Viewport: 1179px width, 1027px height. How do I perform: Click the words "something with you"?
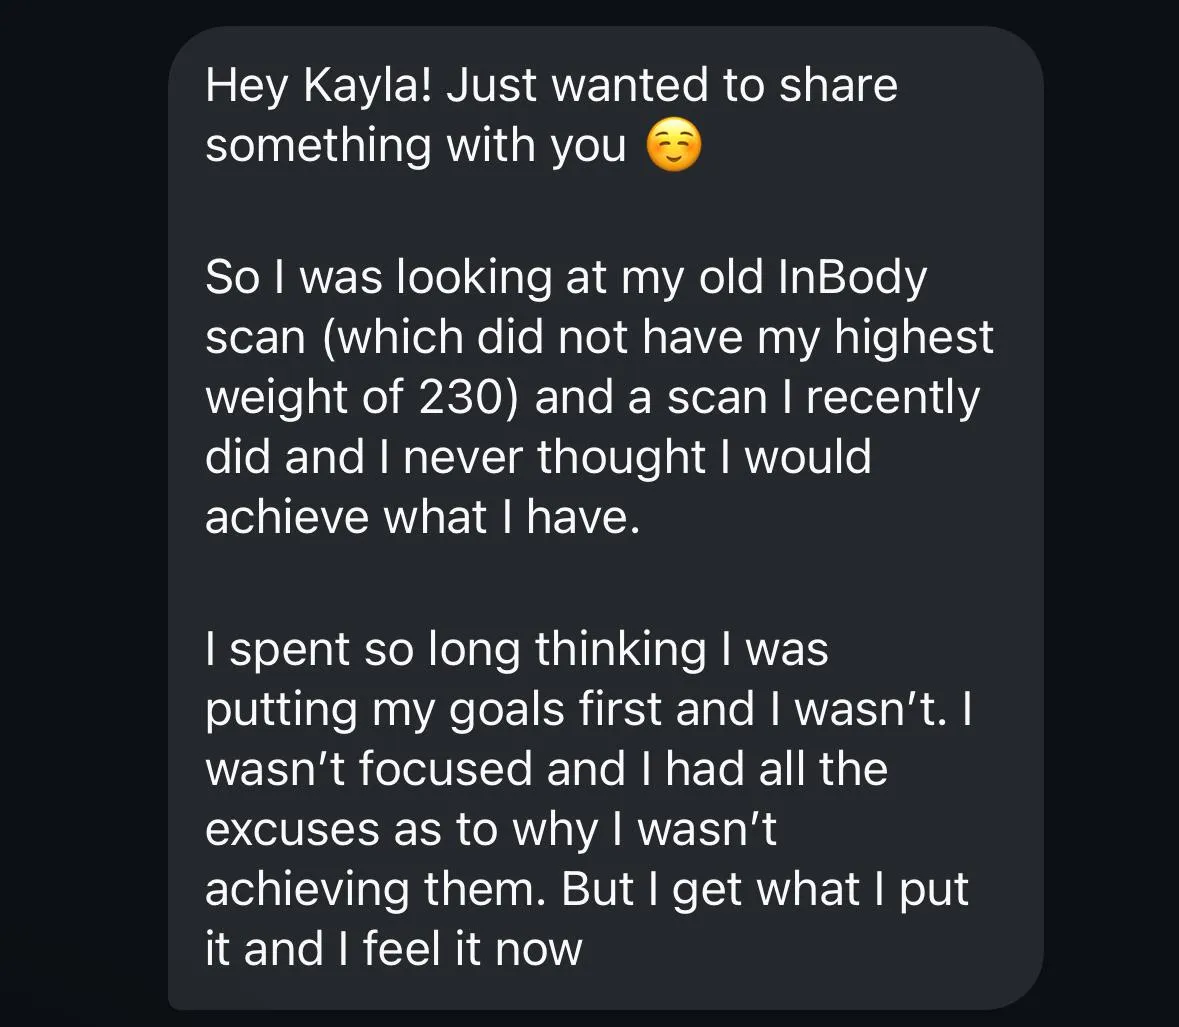click(x=416, y=146)
